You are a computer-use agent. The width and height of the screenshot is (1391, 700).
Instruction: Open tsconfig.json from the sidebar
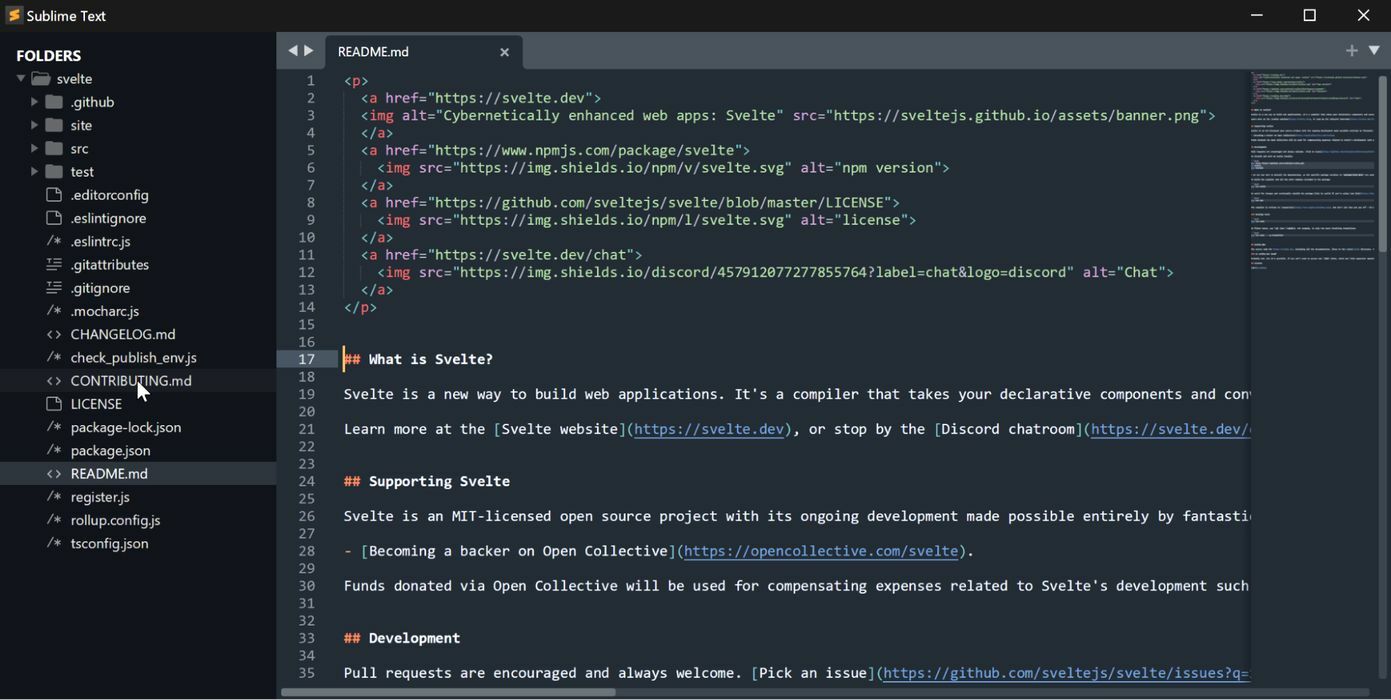(109, 543)
